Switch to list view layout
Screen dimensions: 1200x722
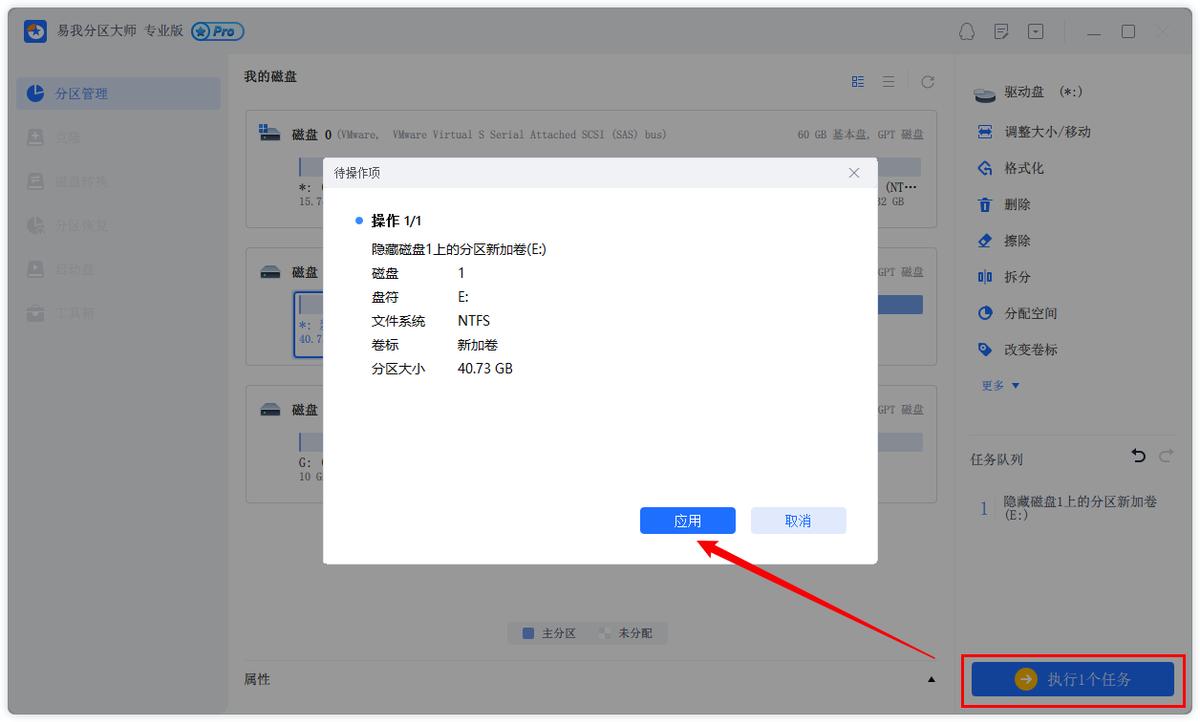pyautogui.click(x=888, y=81)
